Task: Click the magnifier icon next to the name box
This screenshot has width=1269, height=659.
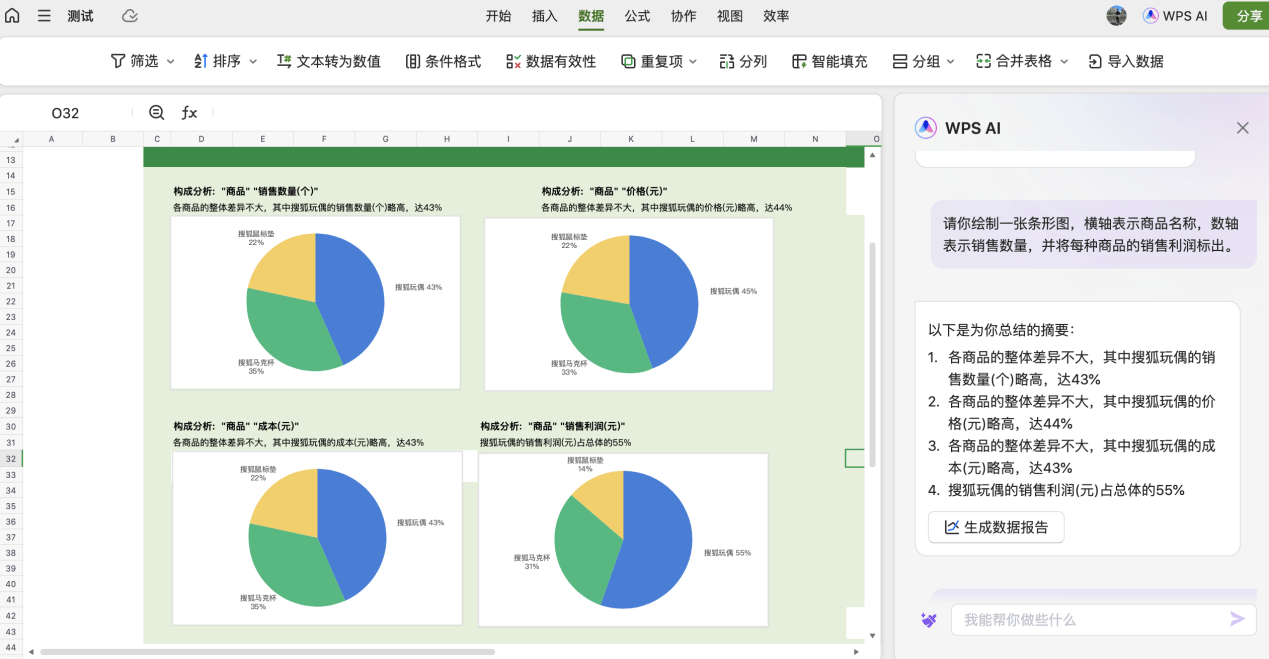Action: 155,112
